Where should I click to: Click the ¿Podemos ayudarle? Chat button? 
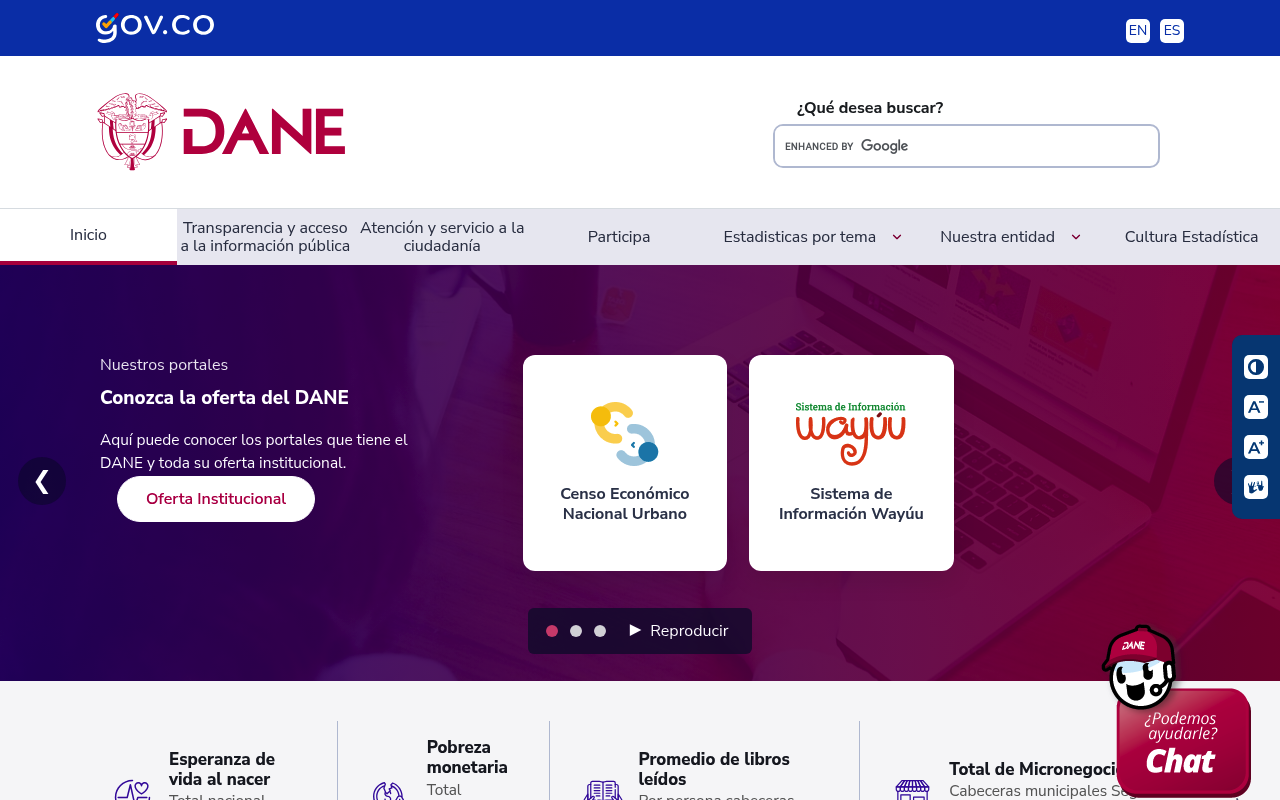point(1184,742)
